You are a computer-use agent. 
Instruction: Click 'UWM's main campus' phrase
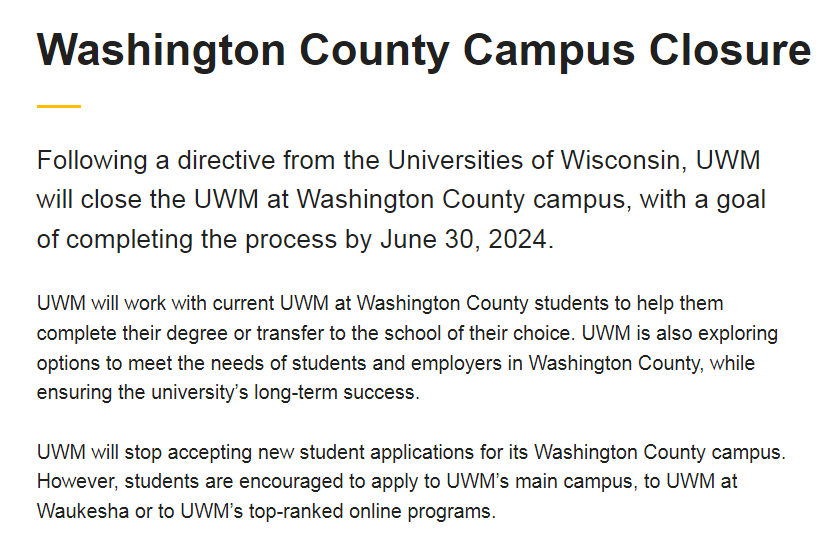coord(540,482)
